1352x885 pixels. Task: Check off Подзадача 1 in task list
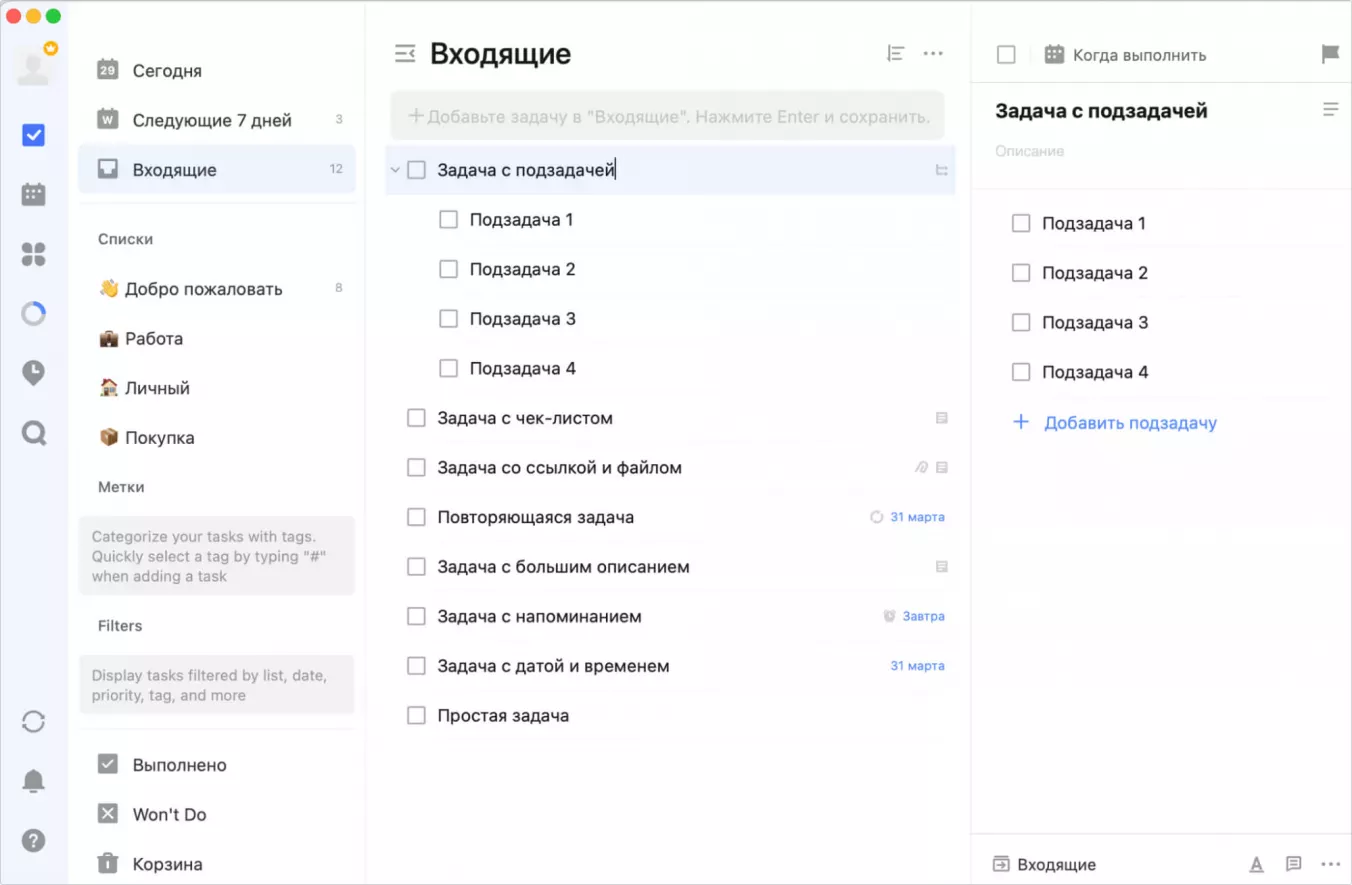coord(449,219)
